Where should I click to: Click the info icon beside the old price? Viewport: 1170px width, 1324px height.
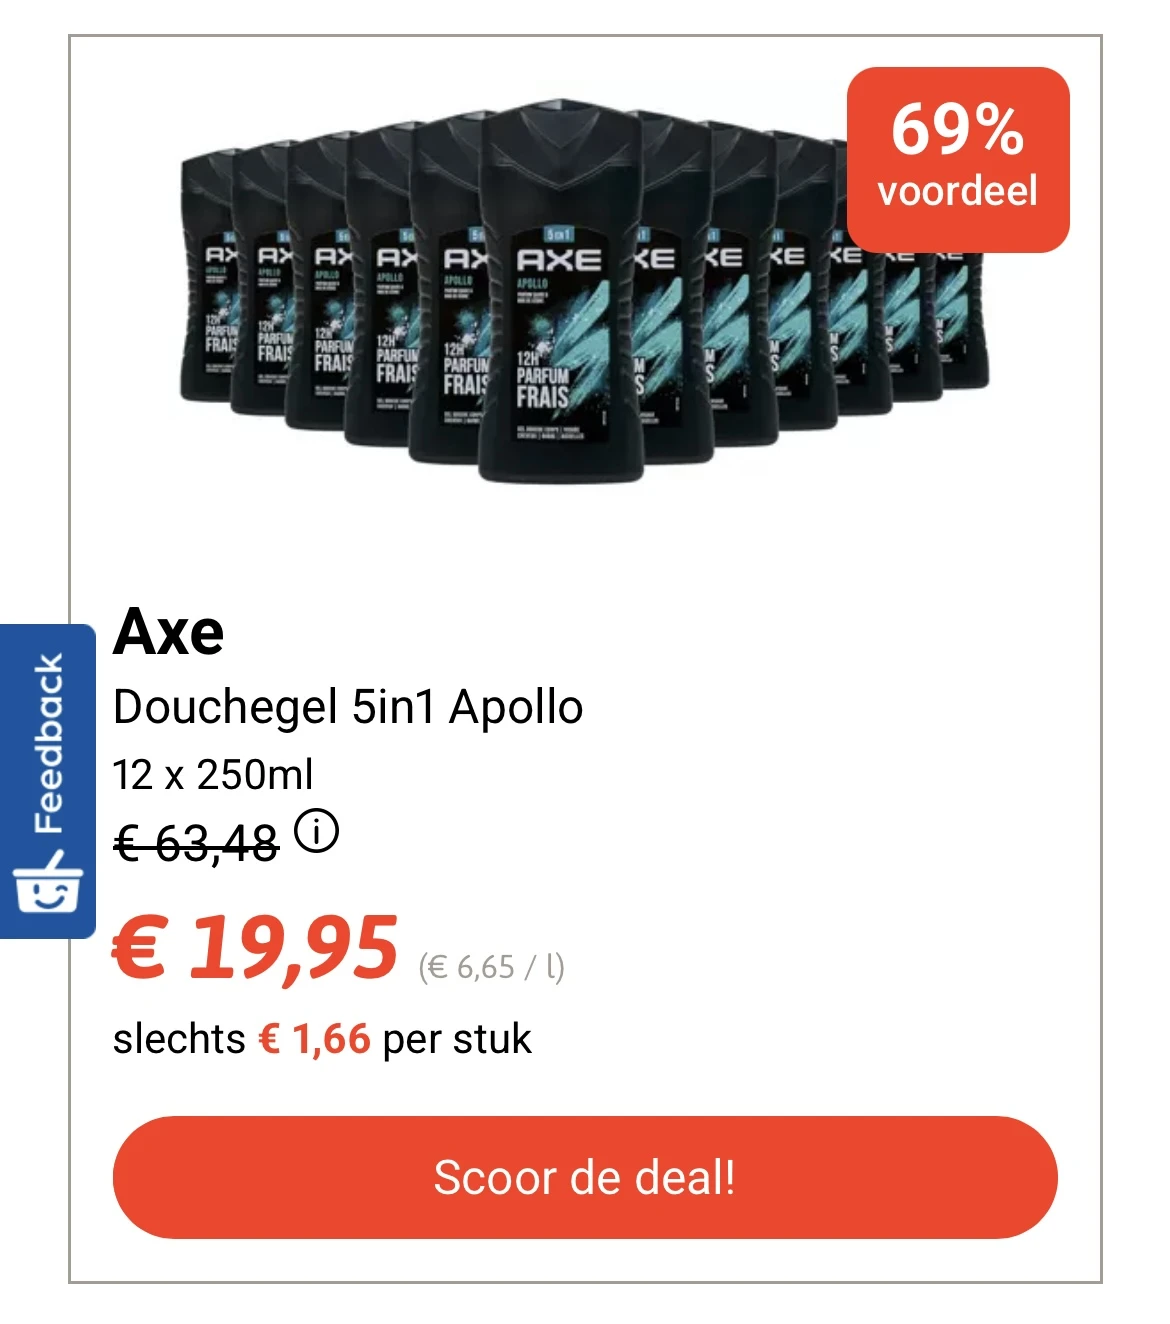coord(317,832)
